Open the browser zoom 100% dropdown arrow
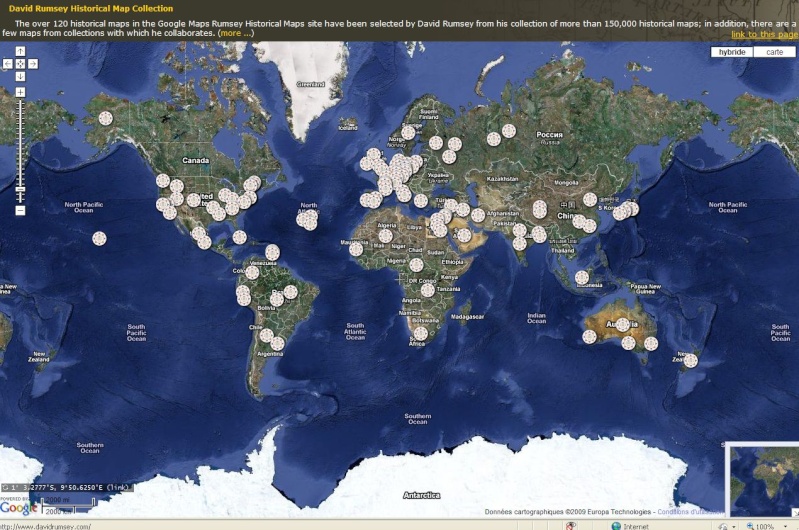This screenshot has height=530, width=799. pos(785,526)
